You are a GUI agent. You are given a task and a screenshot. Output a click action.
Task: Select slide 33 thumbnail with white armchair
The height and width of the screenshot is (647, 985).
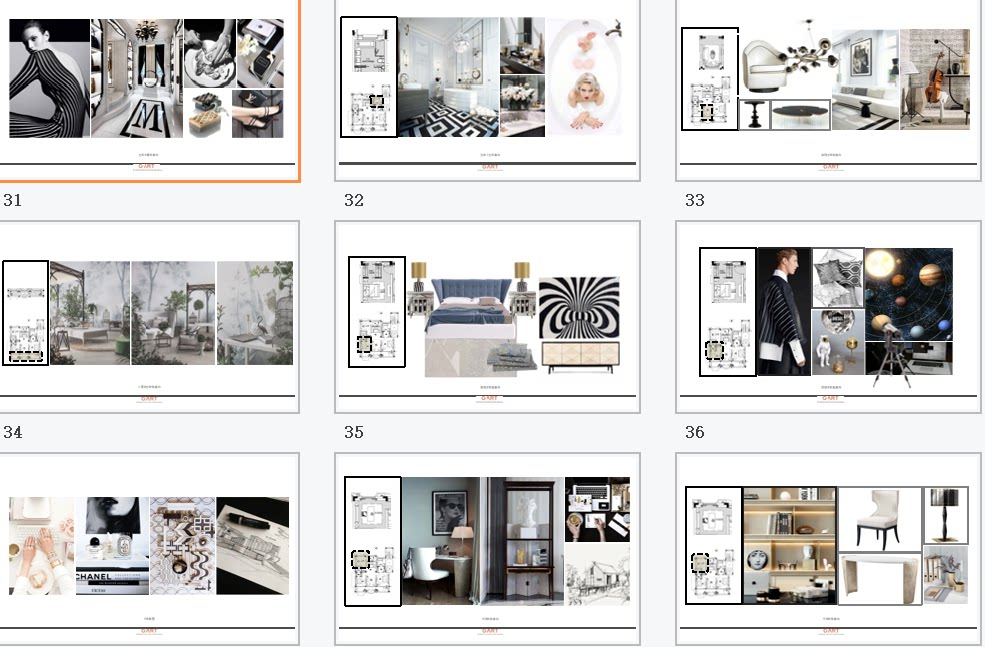(829, 89)
